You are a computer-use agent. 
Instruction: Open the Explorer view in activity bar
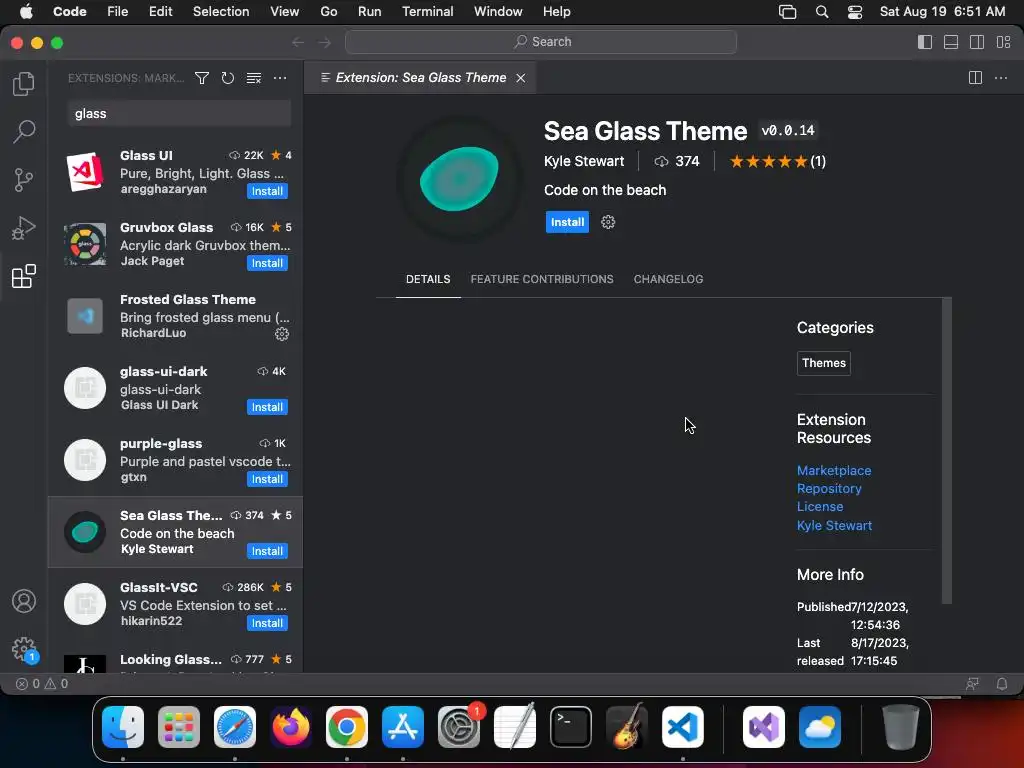point(24,84)
